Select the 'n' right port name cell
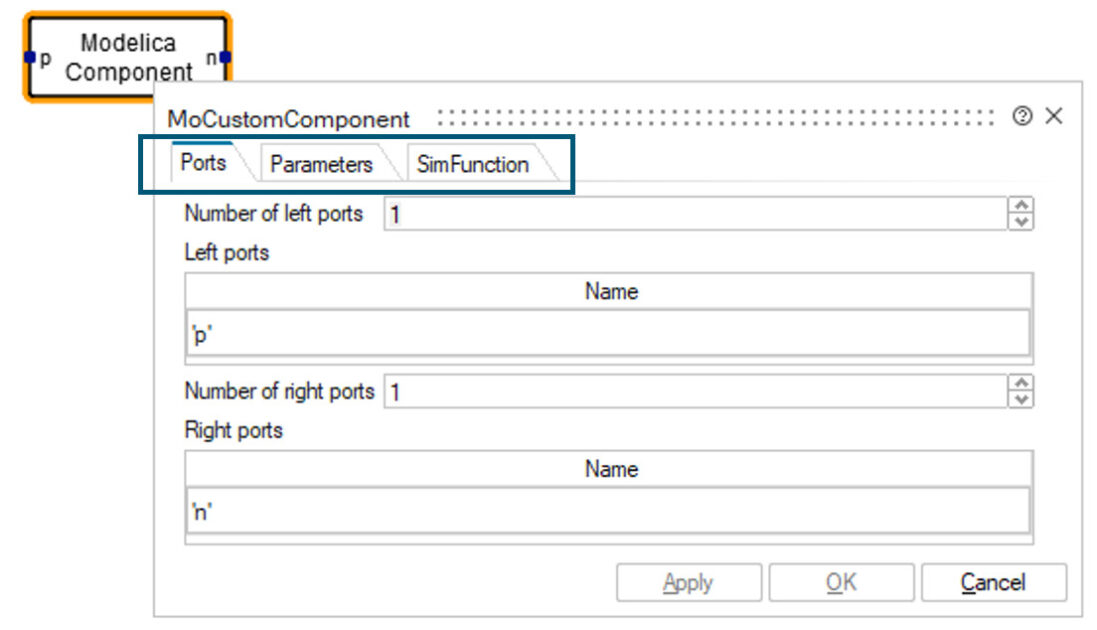This screenshot has width=1097, height=630. (x=608, y=512)
